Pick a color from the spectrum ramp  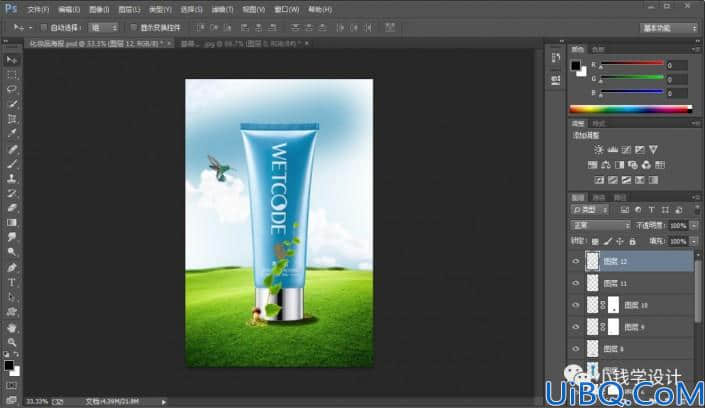(630, 109)
